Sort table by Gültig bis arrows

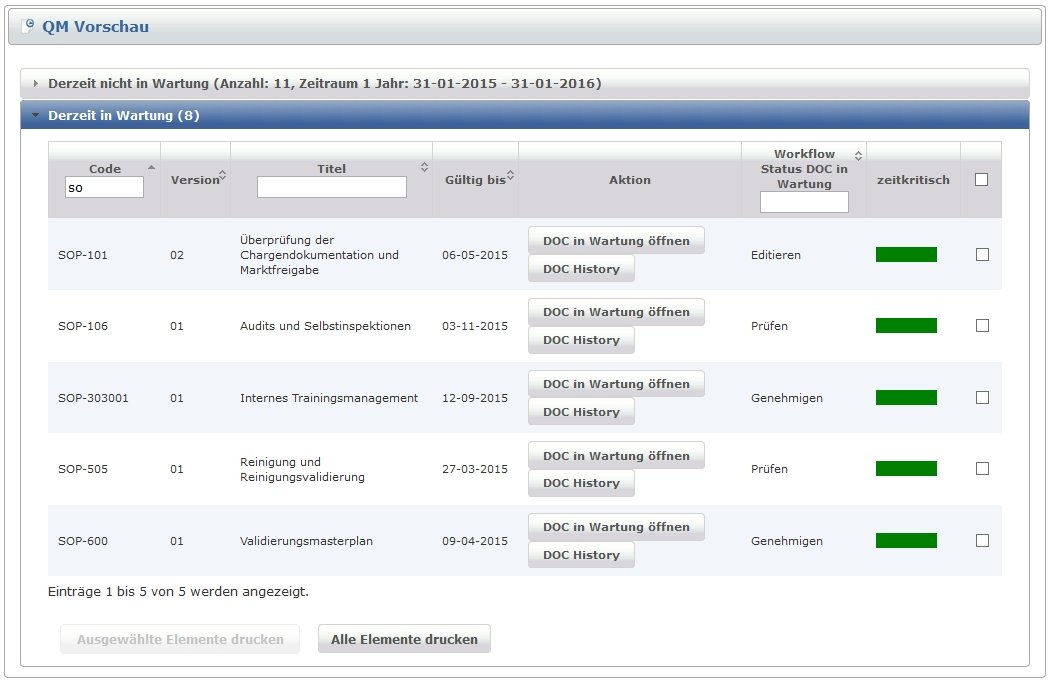[510, 175]
